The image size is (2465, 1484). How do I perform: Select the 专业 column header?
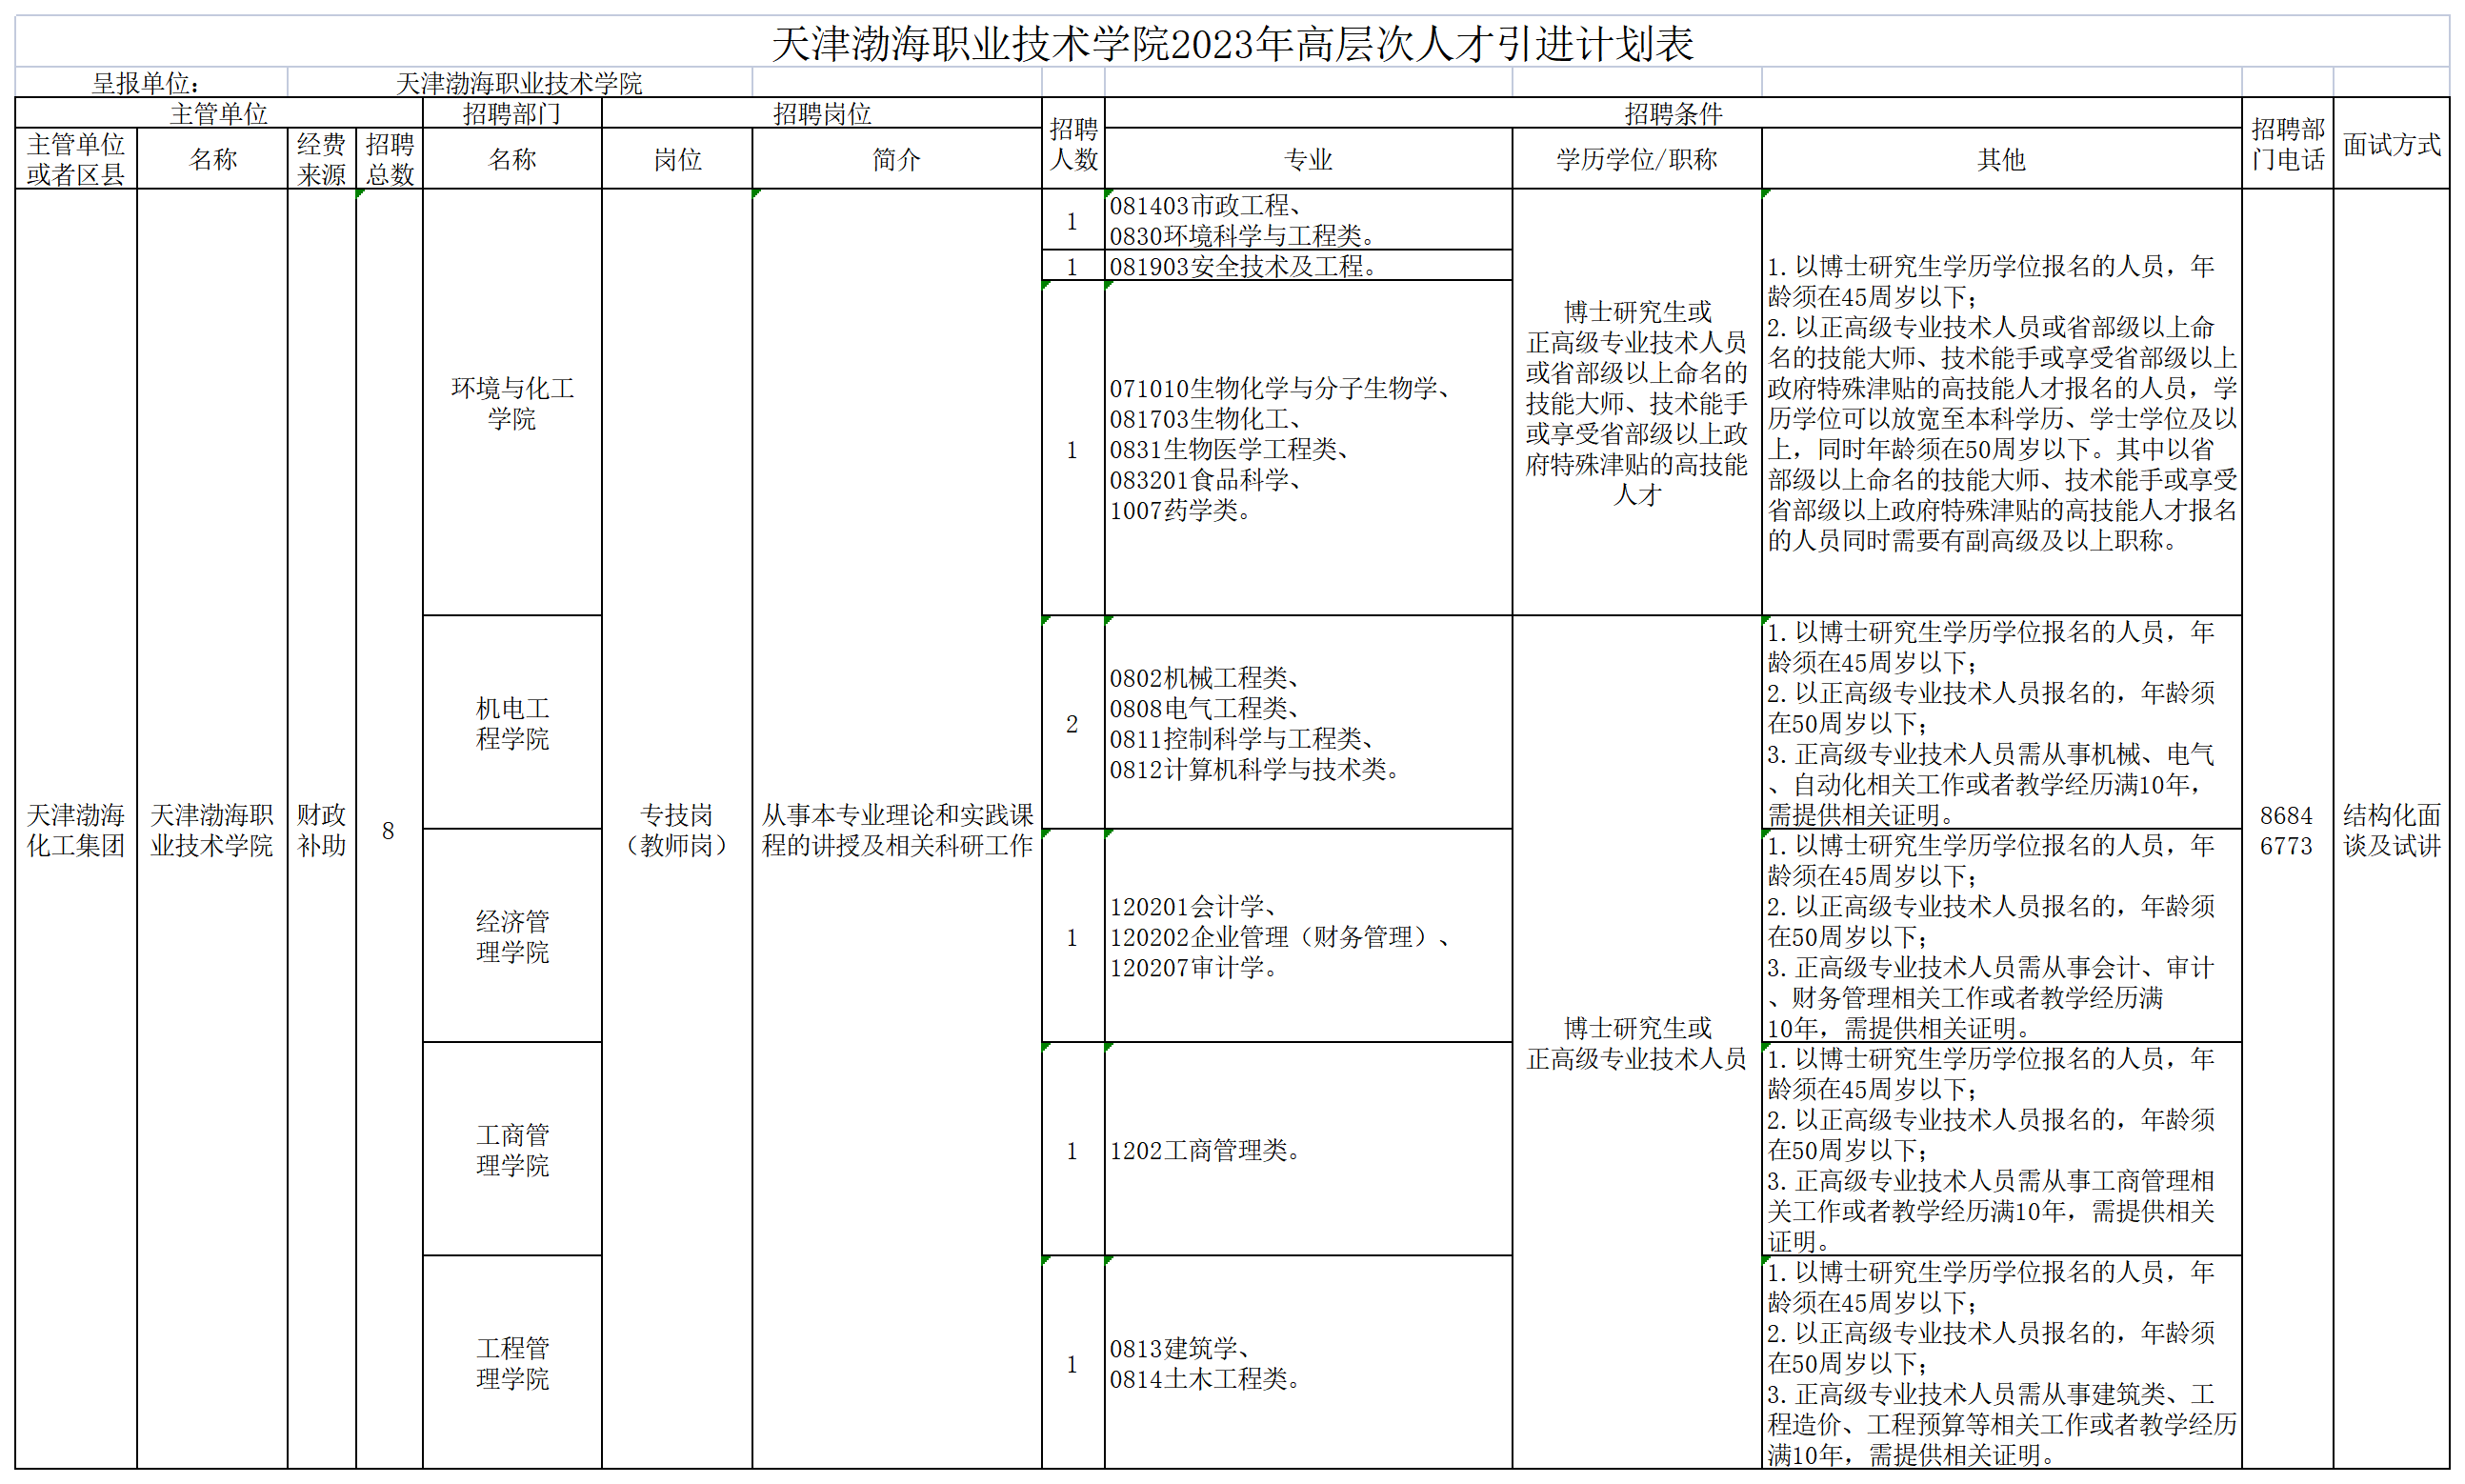1309,159
